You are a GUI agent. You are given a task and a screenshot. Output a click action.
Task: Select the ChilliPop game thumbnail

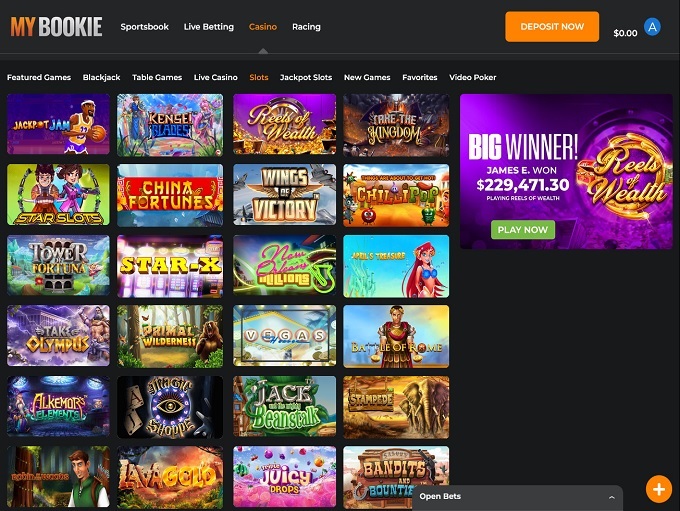[x=396, y=195]
